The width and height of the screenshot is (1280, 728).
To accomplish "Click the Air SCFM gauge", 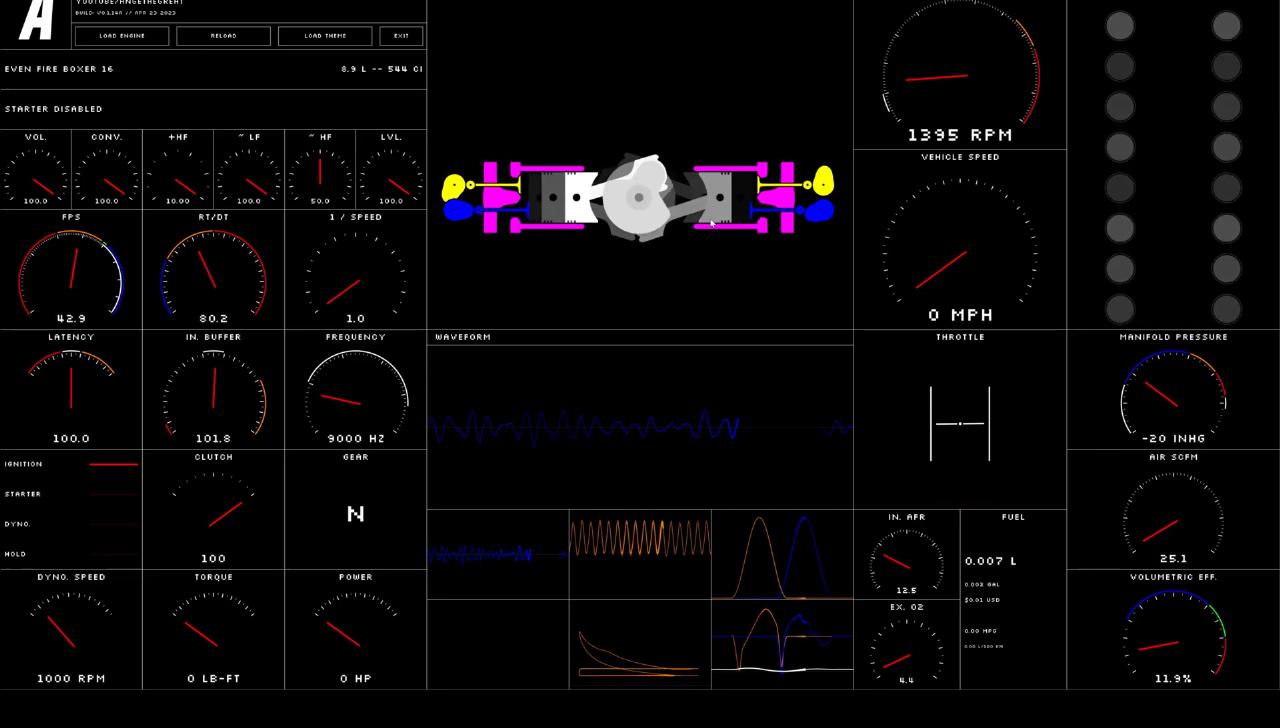I will (x=1173, y=509).
